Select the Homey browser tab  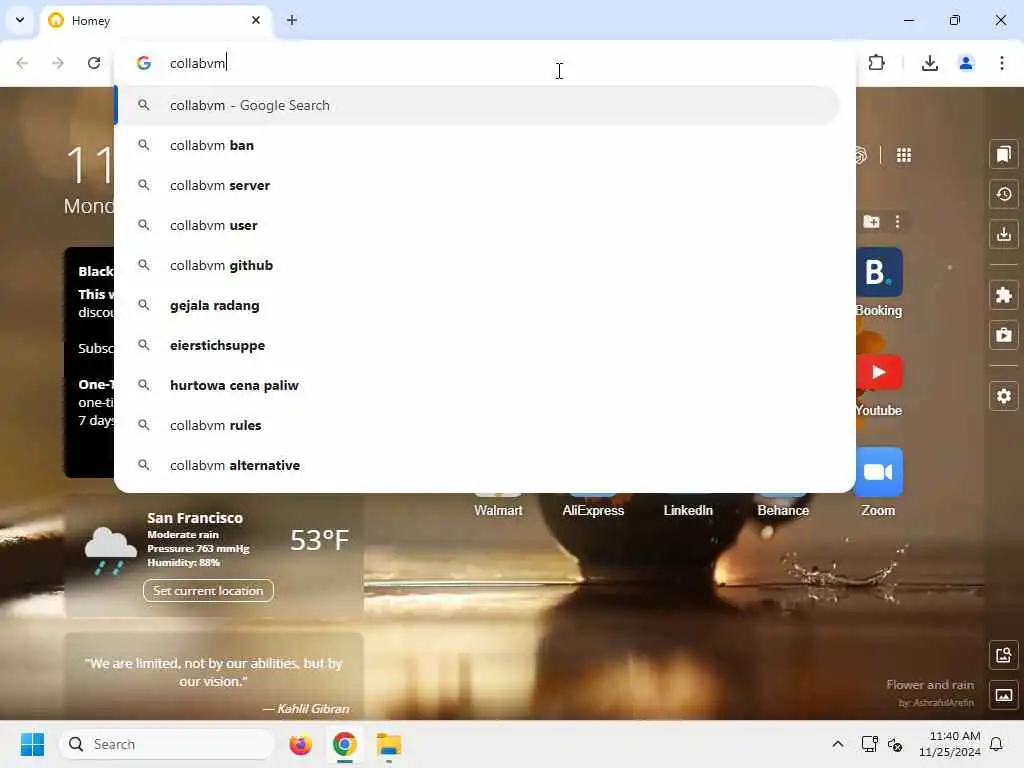pos(157,20)
